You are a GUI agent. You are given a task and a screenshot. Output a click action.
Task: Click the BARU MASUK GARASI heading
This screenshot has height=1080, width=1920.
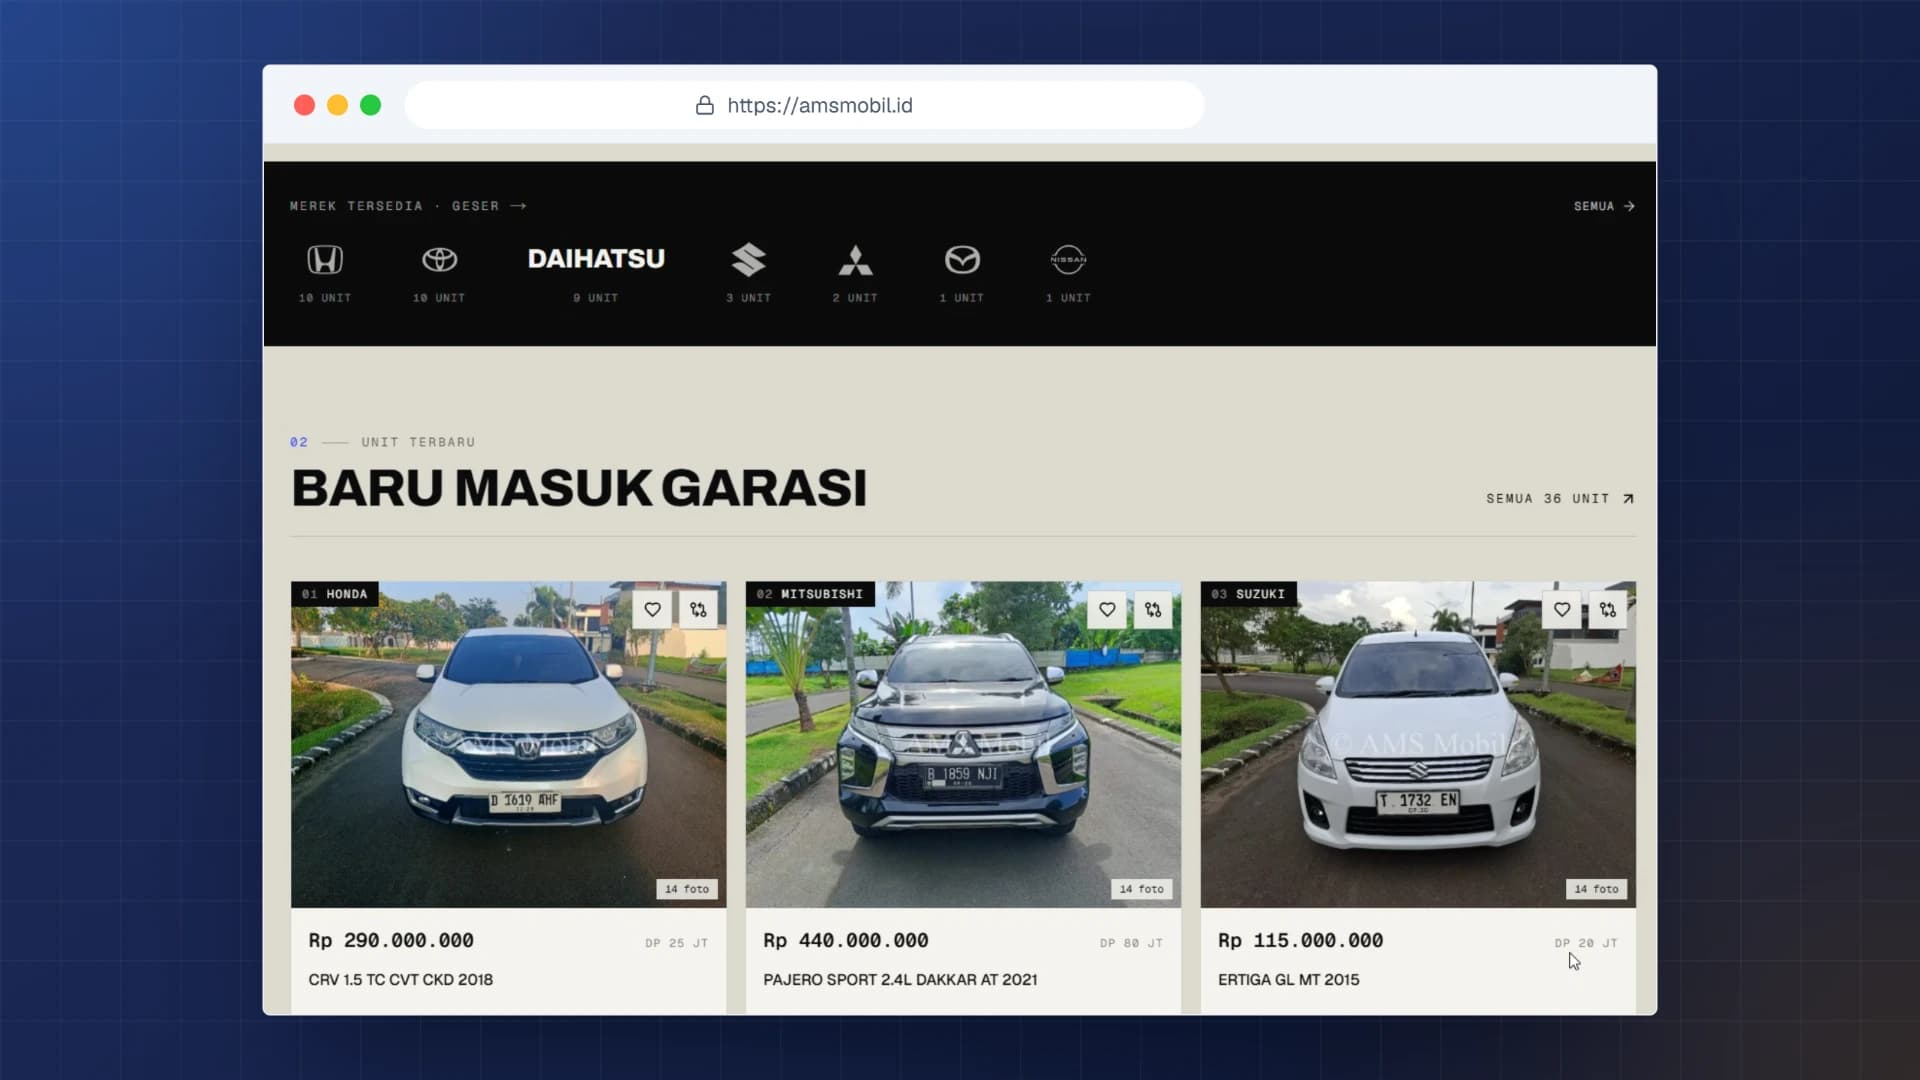(x=579, y=488)
